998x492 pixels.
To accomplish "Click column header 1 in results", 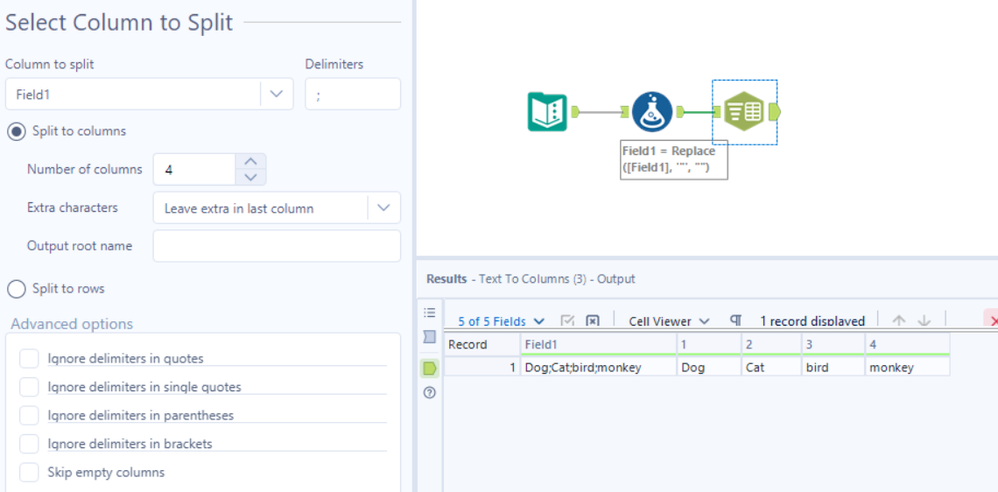I will [709, 344].
